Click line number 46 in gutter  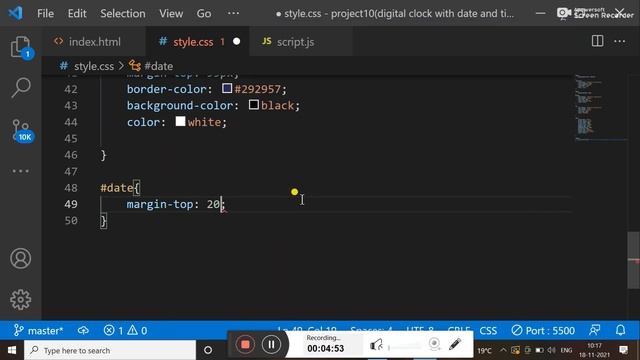tap(71, 155)
